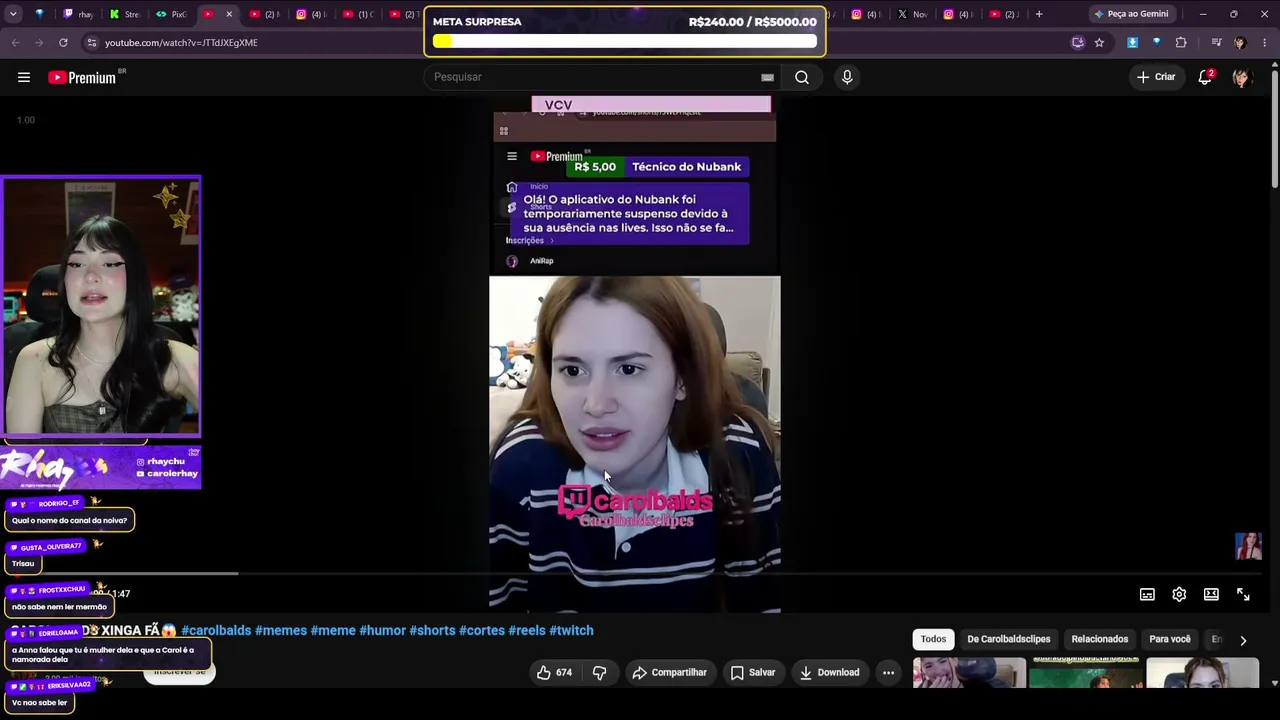Click the Peça ao Gemini button
This screenshot has width=1280, height=720.
(1132, 14)
